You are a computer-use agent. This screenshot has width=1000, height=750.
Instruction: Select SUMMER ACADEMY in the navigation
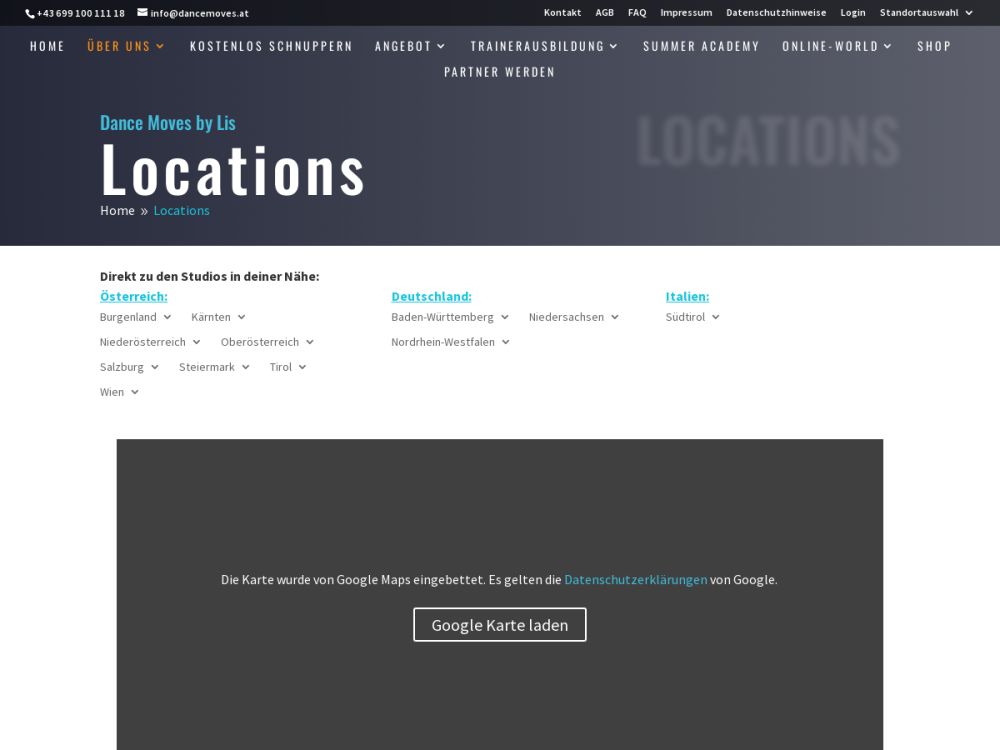(701, 46)
